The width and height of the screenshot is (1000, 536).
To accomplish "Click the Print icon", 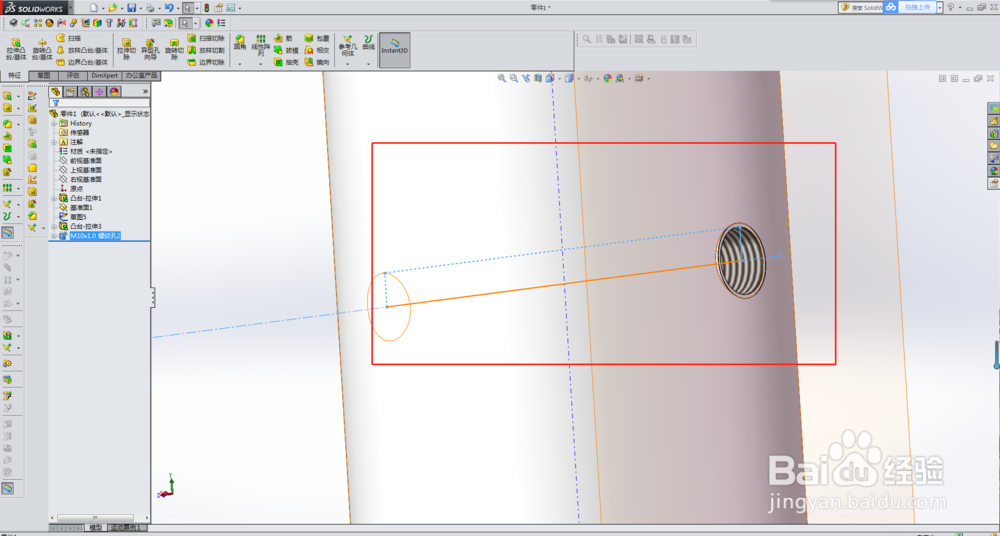I will tap(149, 8).
